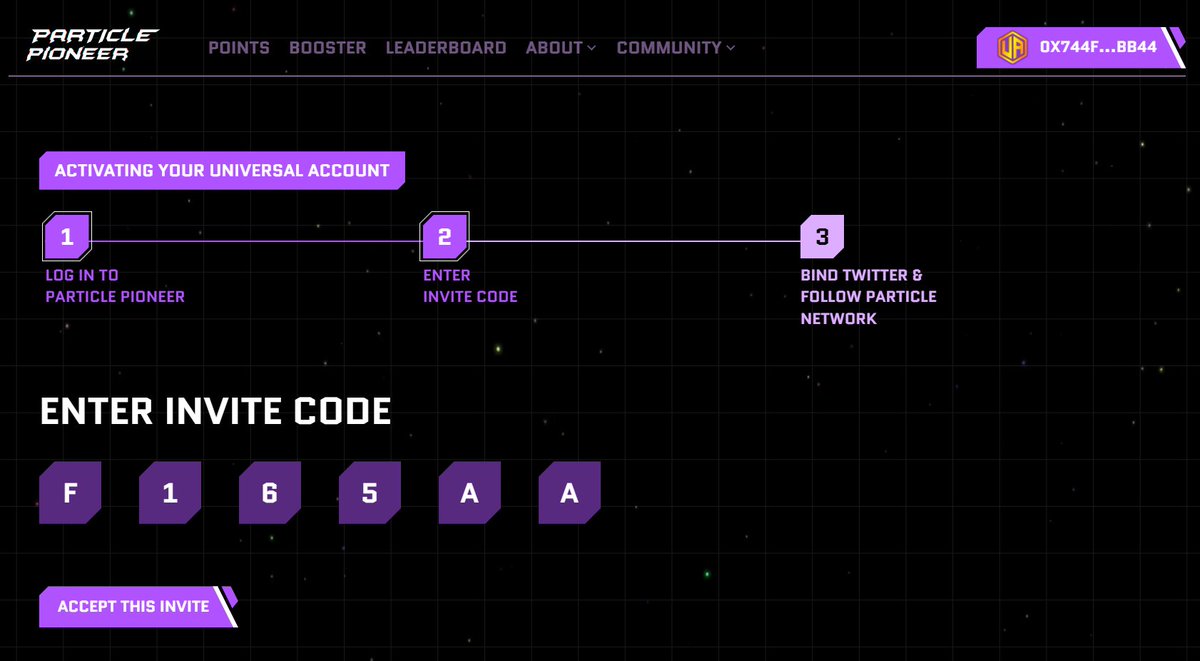Image resolution: width=1200 pixels, height=661 pixels.
Task: Focus the invite code box containing 1
Action: [x=170, y=493]
